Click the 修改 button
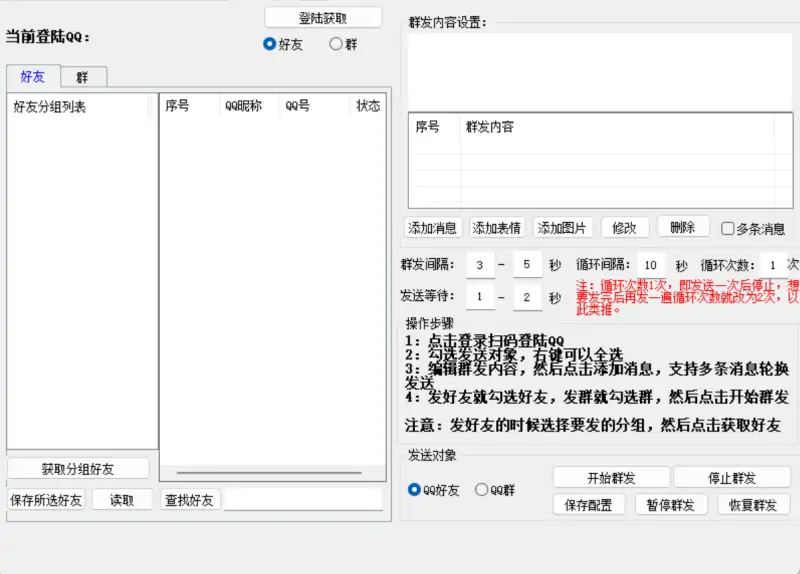Image resolution: width=800 pixels, height=574 pixels. pyautogui.click(x=625, y=228)
